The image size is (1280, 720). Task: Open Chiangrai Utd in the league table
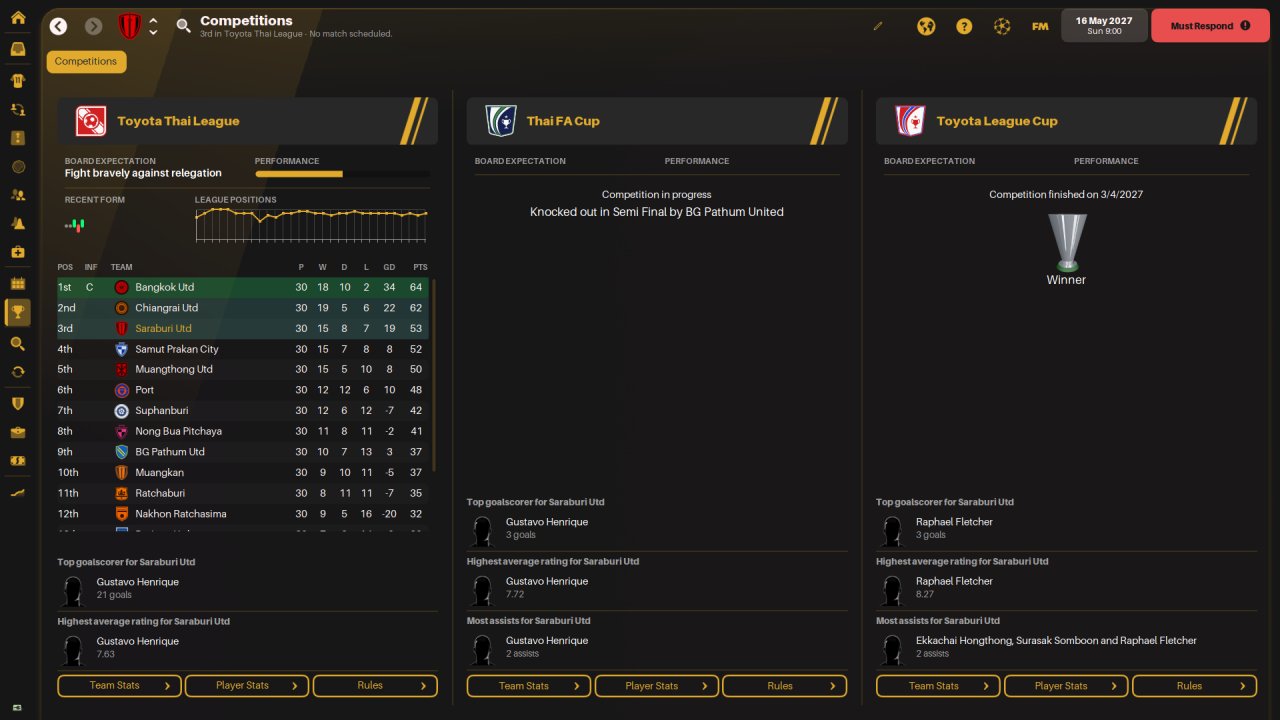click(167, 308)
